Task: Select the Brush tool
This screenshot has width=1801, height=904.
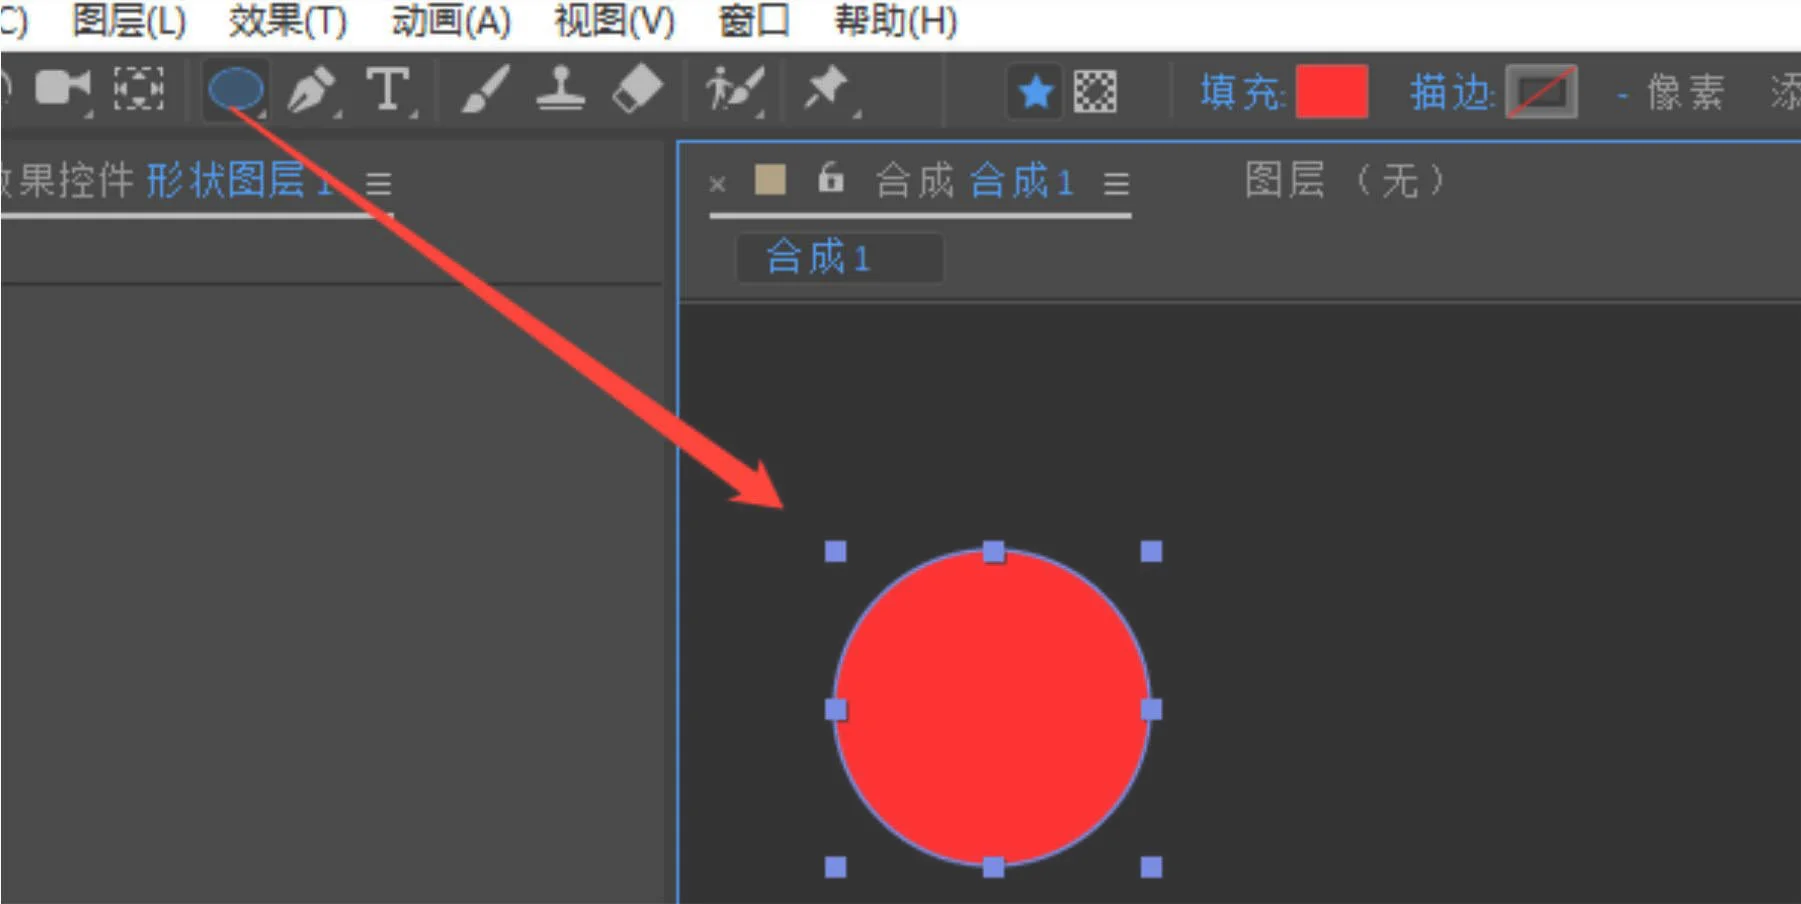Action: [x=486, y=90]
